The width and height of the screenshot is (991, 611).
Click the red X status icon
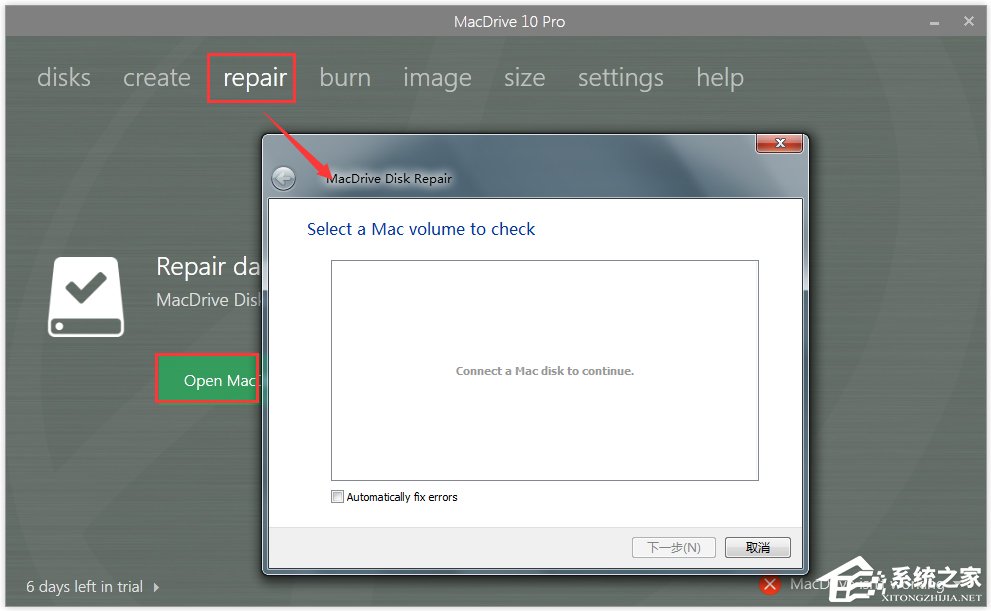770,585
